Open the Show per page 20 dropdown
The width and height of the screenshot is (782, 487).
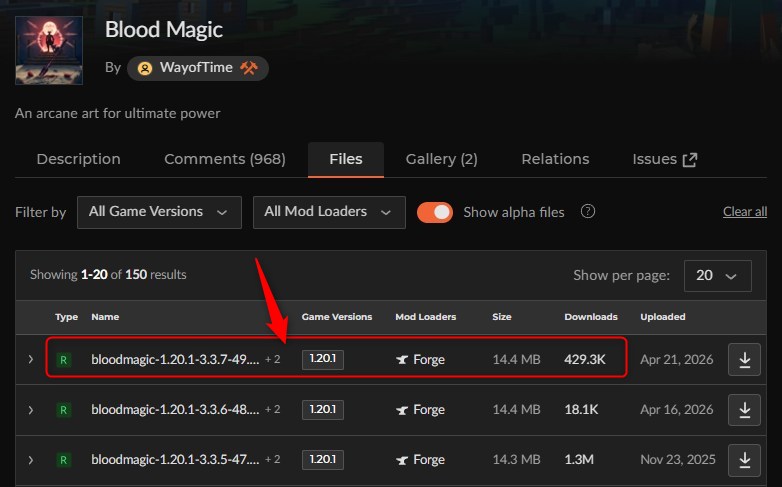pyautogui.click(x=718, y=275)
